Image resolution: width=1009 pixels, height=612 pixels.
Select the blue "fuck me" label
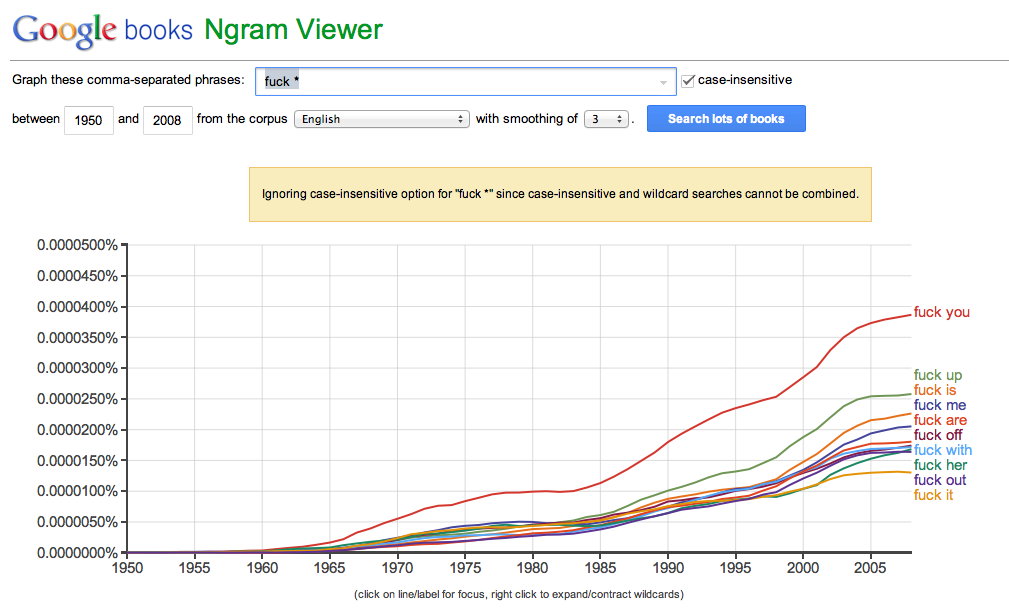pyautogui.click(x=939, y=405)
